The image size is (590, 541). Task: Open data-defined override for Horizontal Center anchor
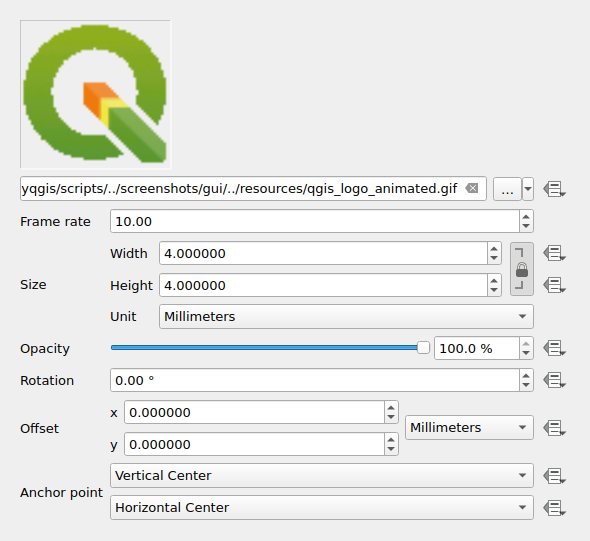coord(554,508)
